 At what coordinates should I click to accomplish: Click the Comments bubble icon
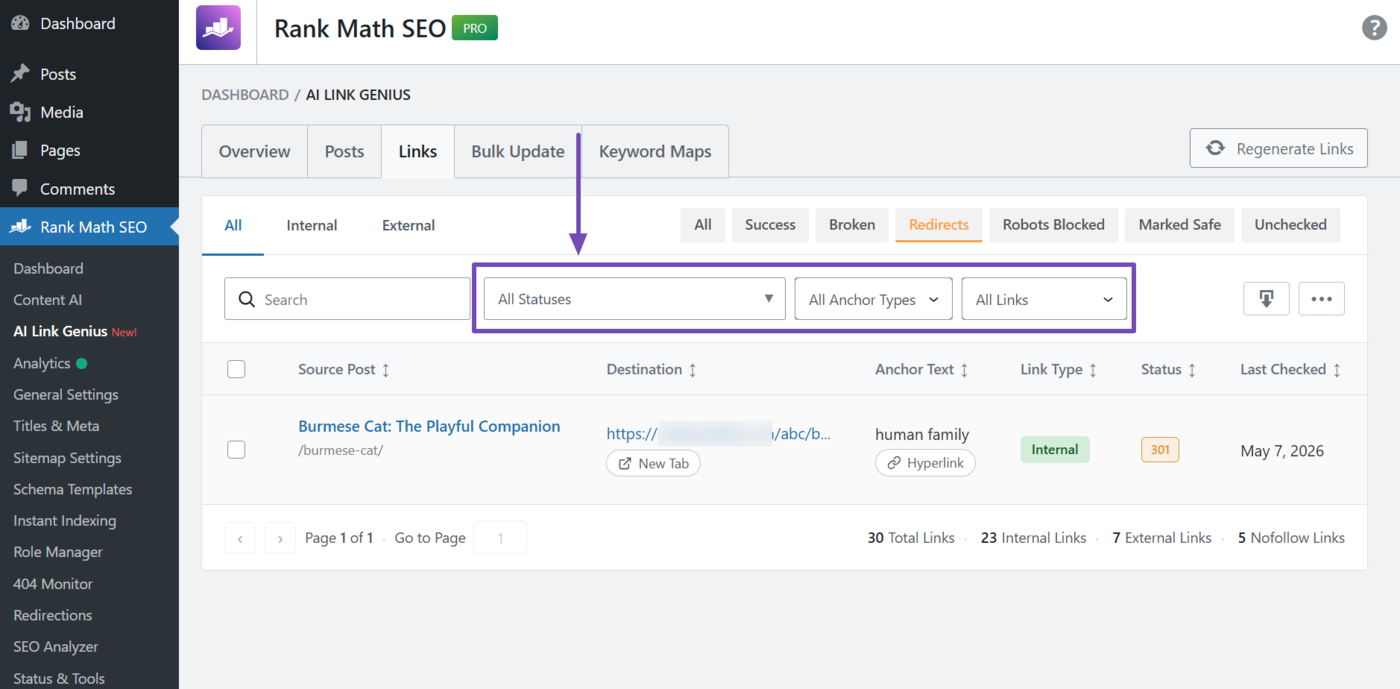coord(20,189)
